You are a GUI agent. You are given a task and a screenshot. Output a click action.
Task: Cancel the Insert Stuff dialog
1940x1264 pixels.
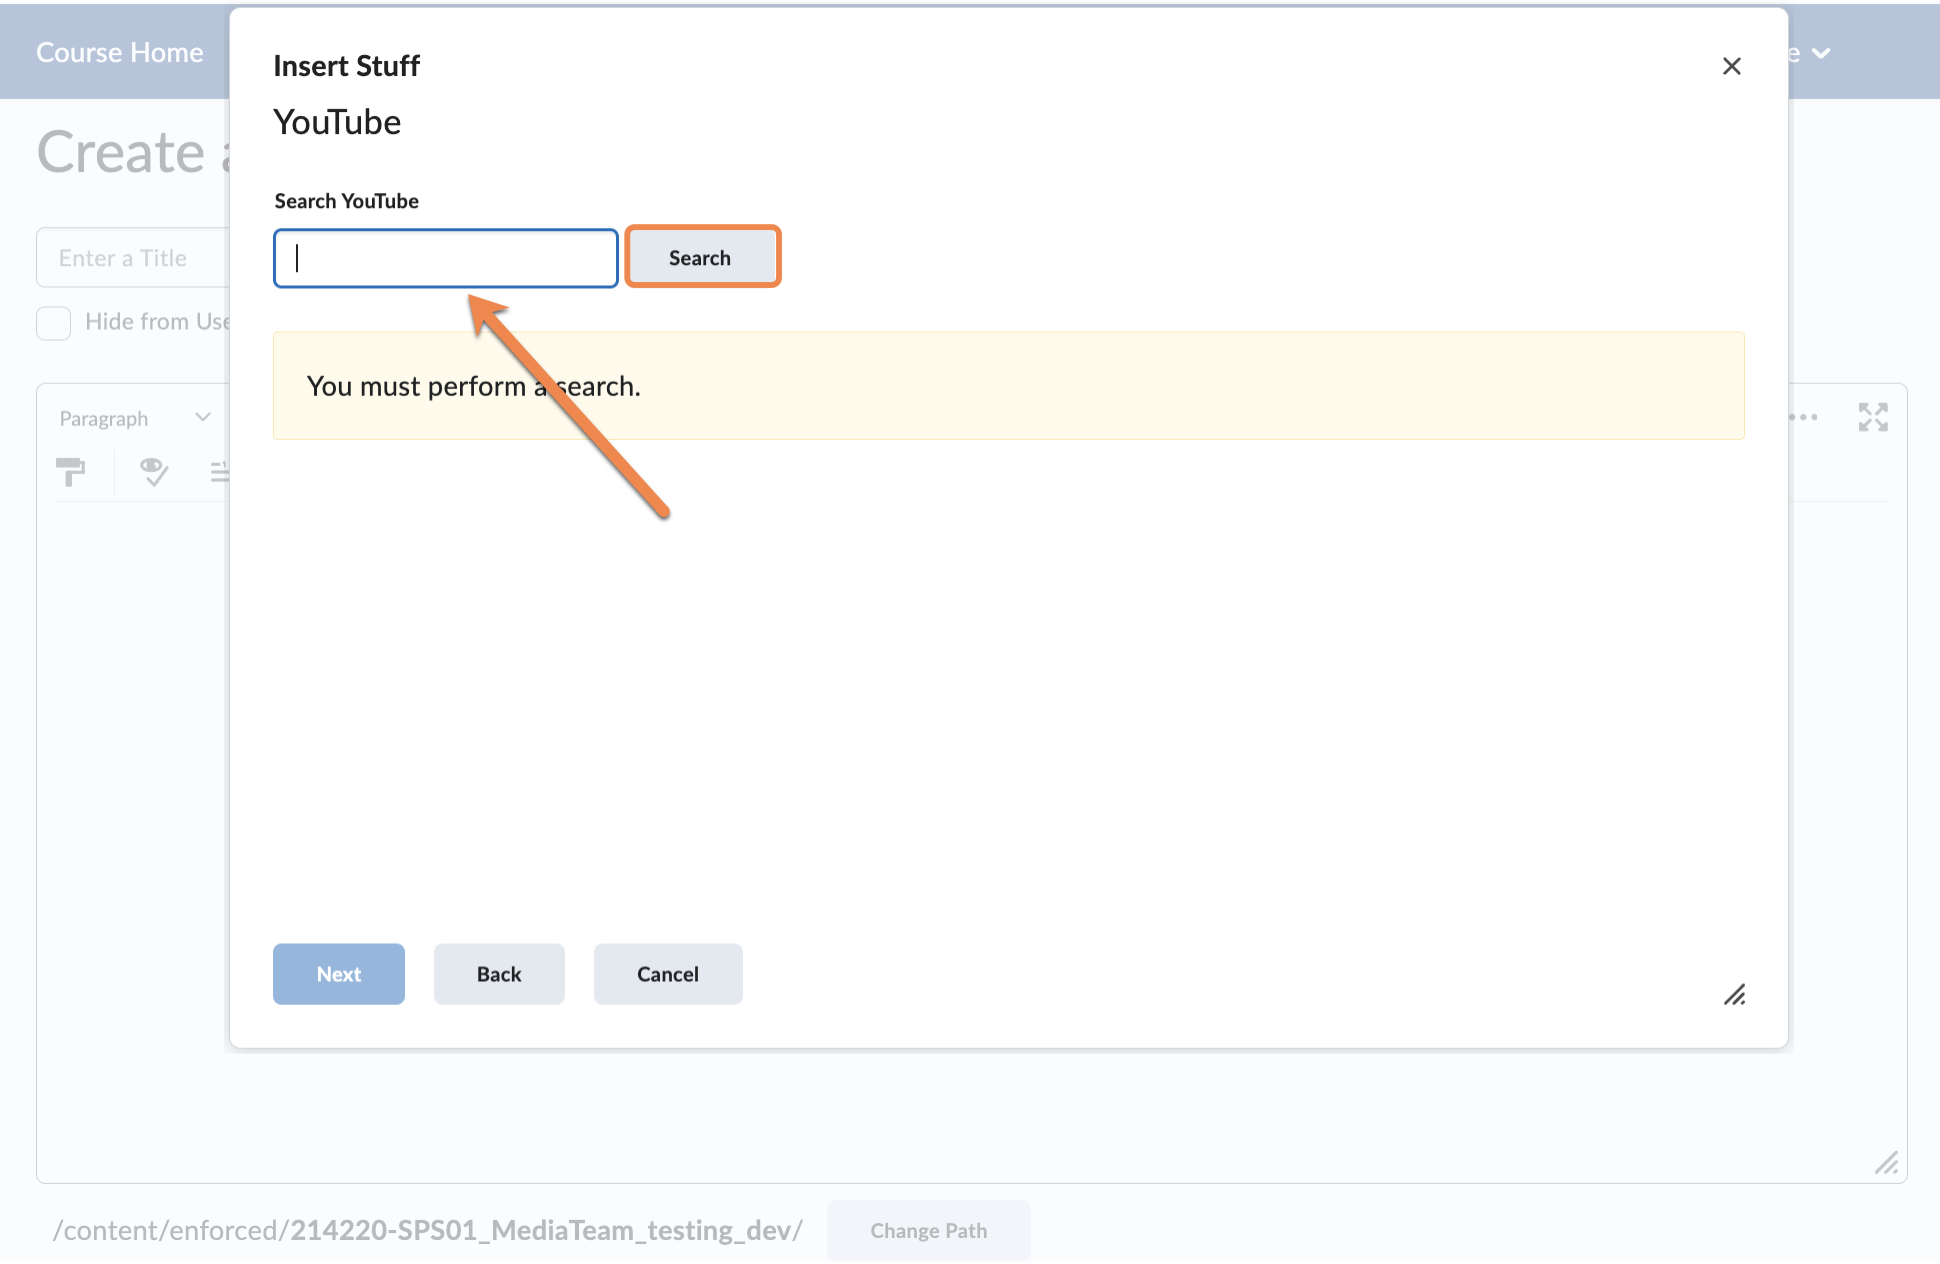coord(667,973)
